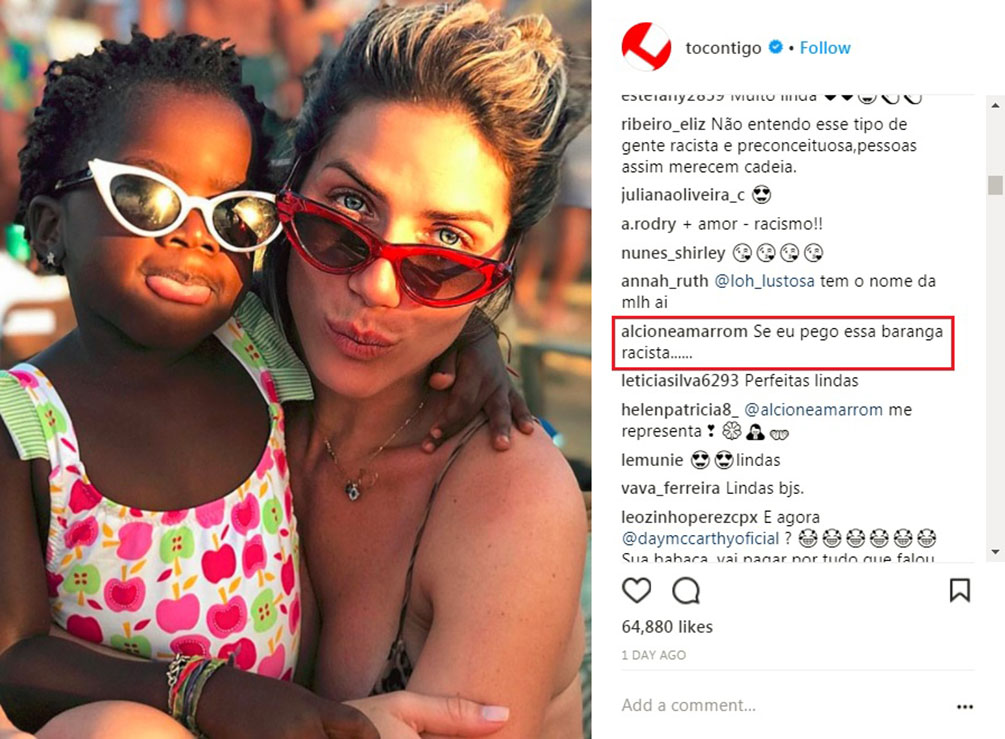Click the comments scrollbar down arrow
The width and height of the screenshot is (1005, 739).
[x=995, y=551]
